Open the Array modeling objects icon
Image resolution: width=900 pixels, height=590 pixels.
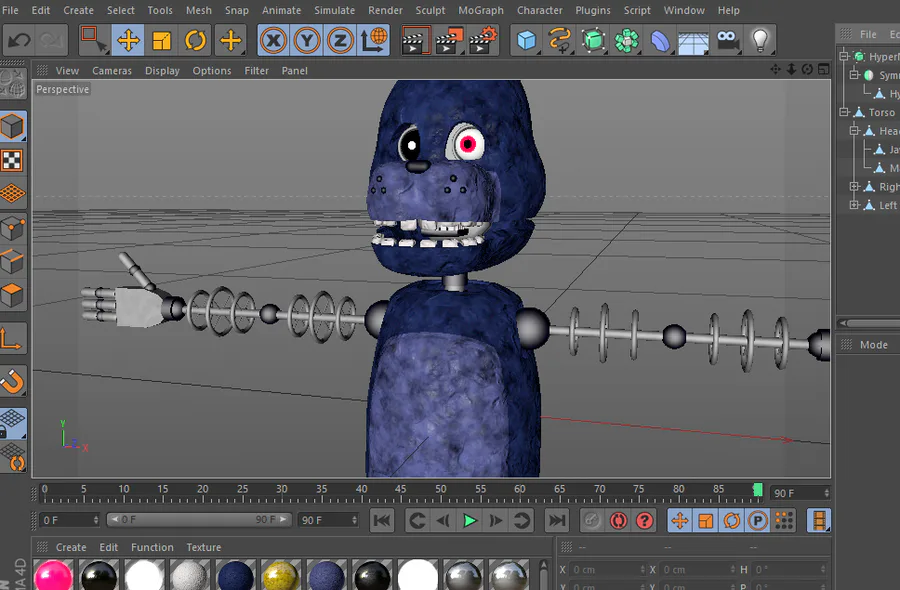(x=627, y=41)
